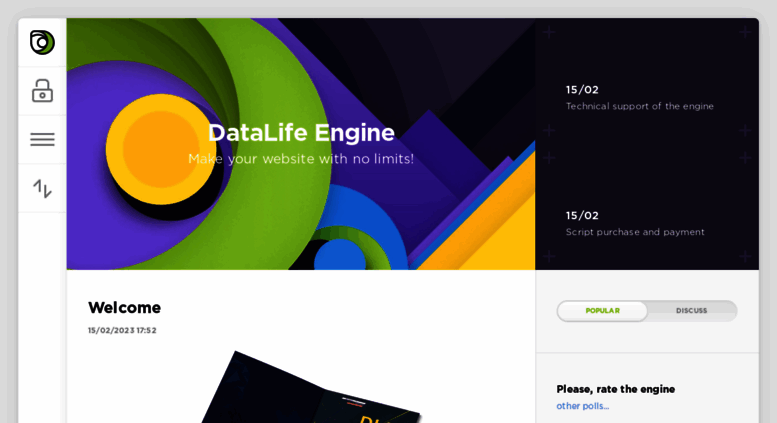Click the Welcome article box image
Viewport: 777px width, 423px height.
(x=311, y=387)
